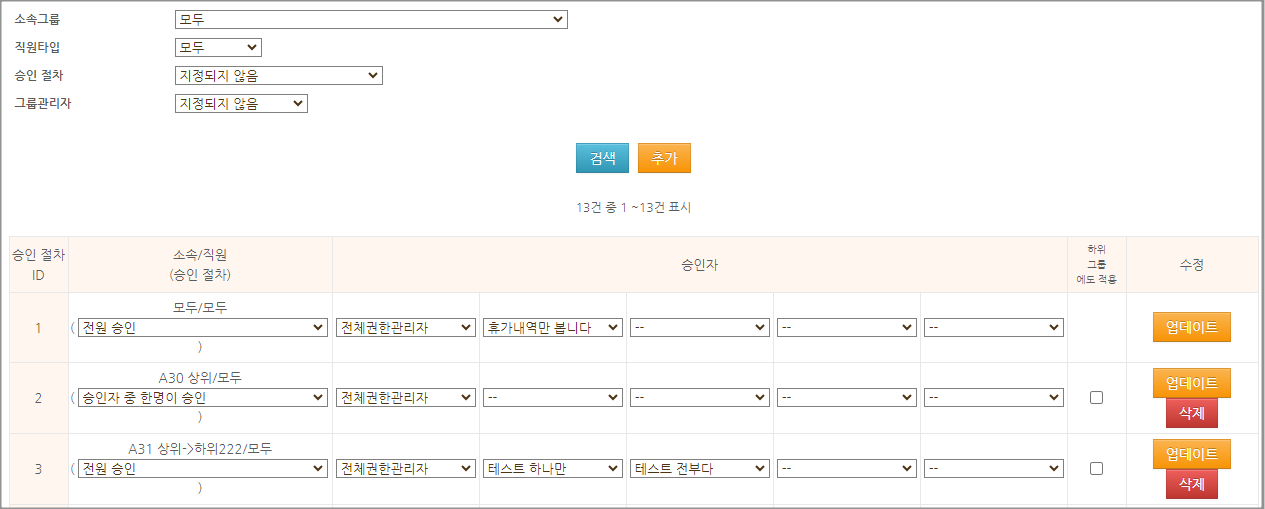Image resolution: width=1265 pixels, height=509 pixels.
Task: Expand the 승인 절차 filter dropdown
Action: point(278,75)
